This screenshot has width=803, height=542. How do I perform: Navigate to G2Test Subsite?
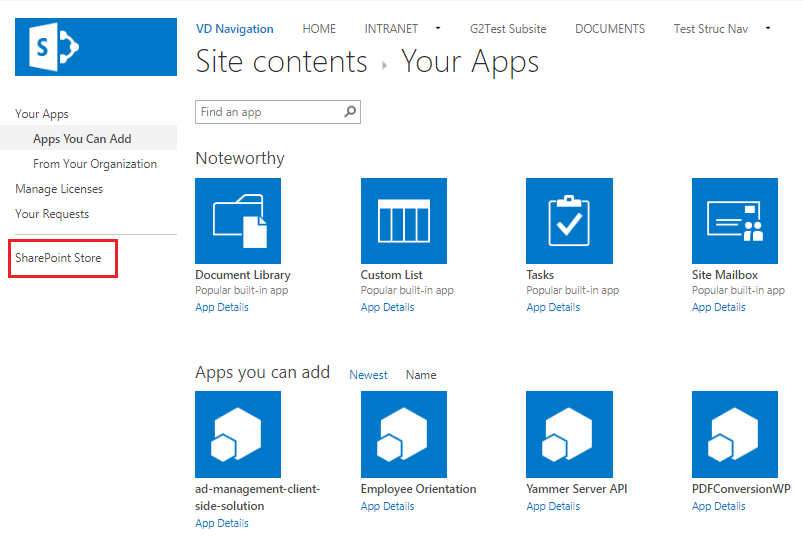click(x=508, y=29)
